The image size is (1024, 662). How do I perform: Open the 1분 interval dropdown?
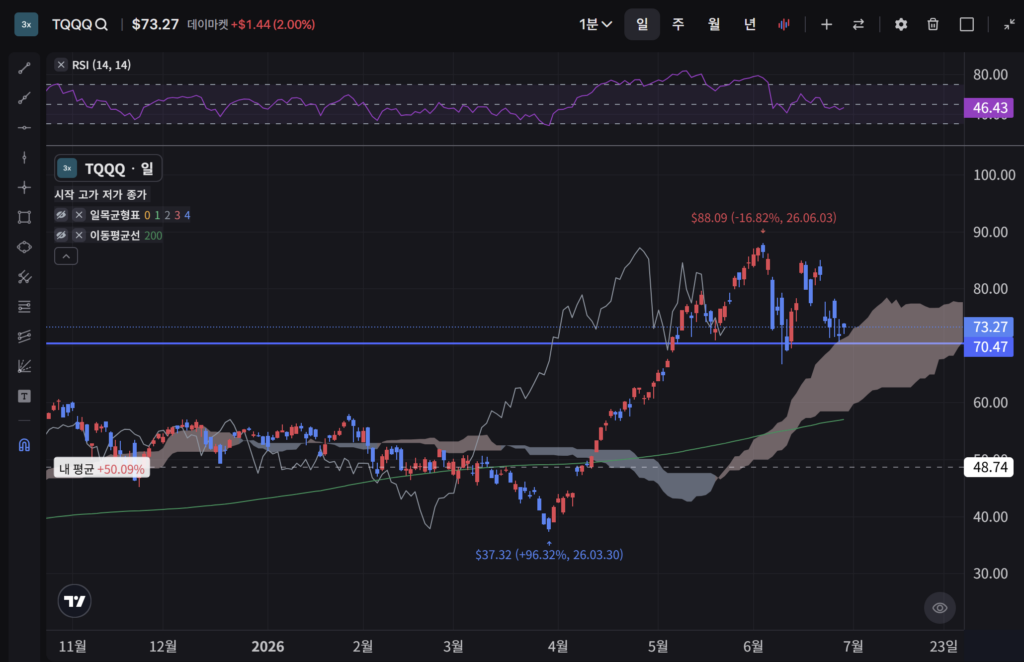[x=595, y=25]
